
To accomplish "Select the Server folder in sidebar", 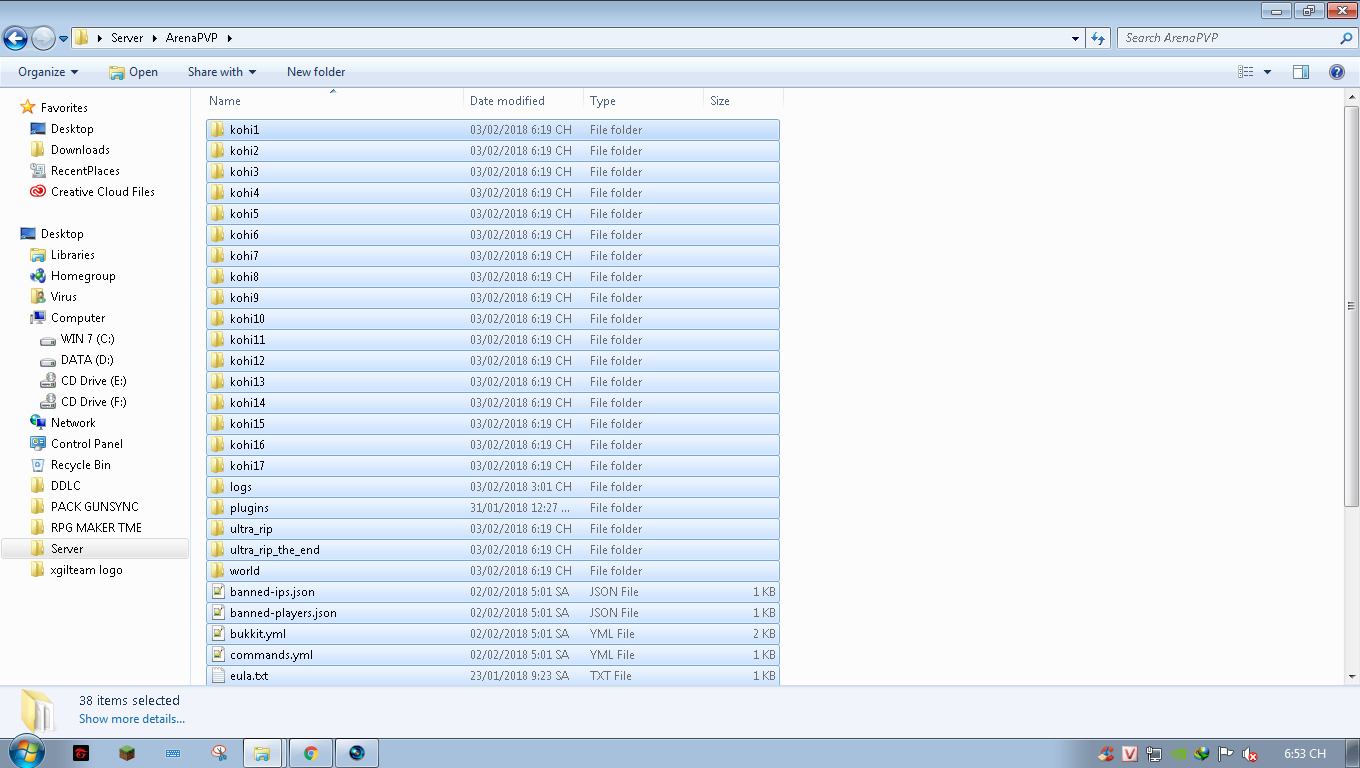I will click(95, 549).
